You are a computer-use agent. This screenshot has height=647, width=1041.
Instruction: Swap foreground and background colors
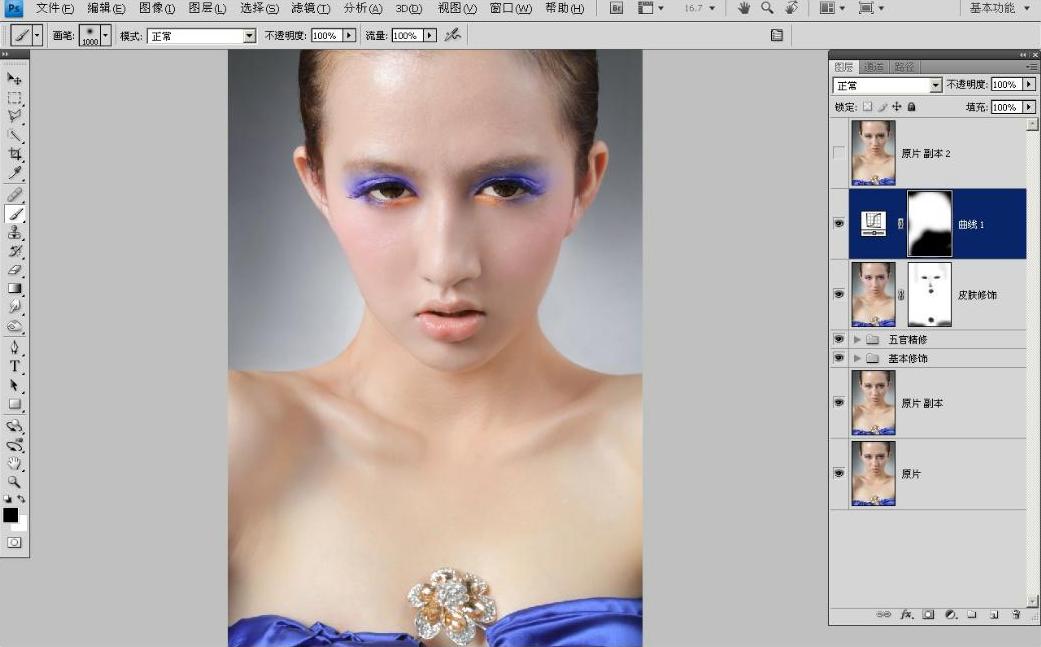[x=22, y=498]
